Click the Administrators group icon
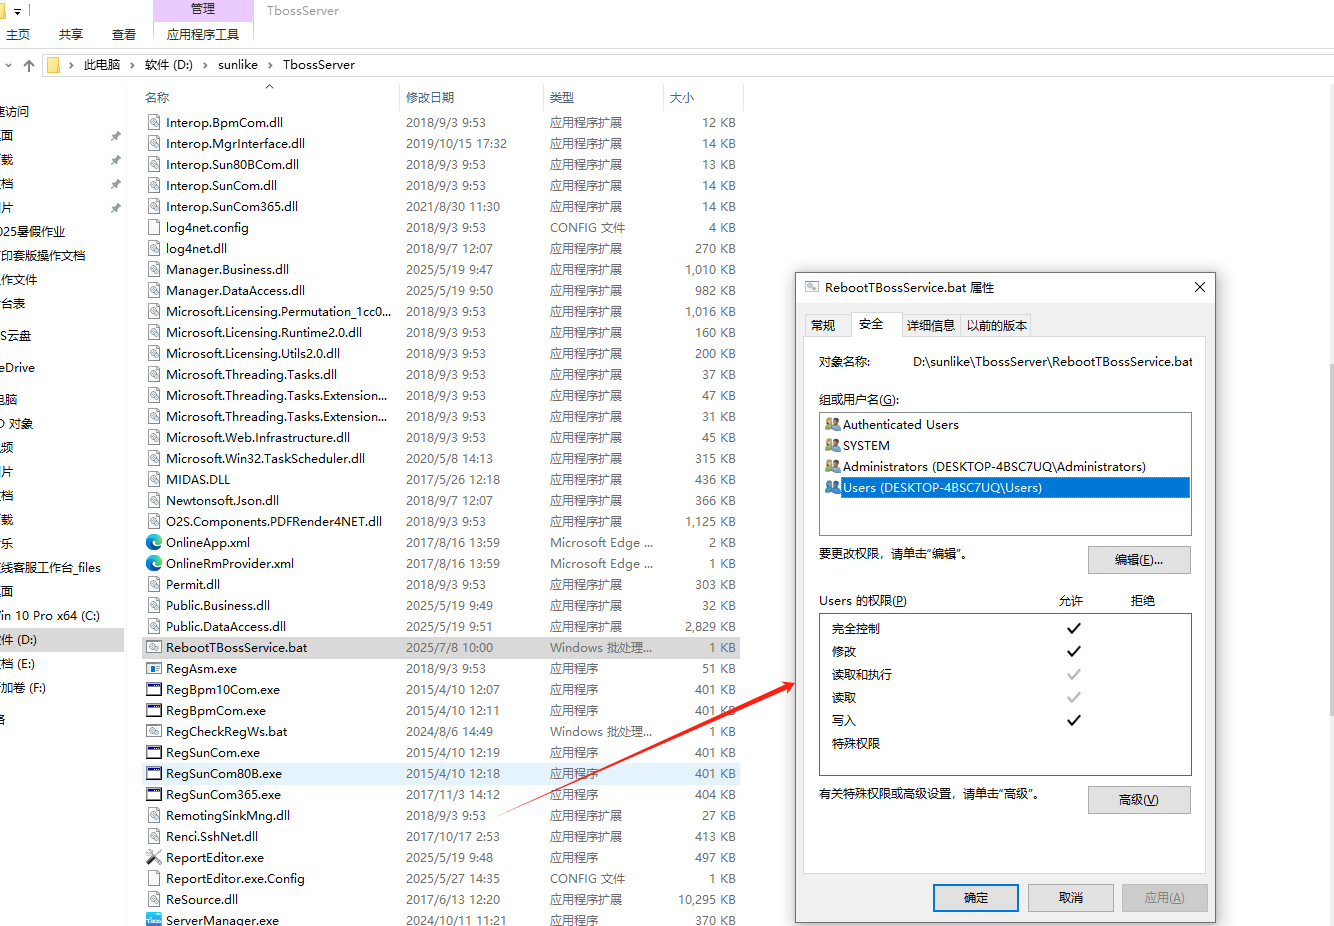 pyautogui.click(x=832, y=467)
